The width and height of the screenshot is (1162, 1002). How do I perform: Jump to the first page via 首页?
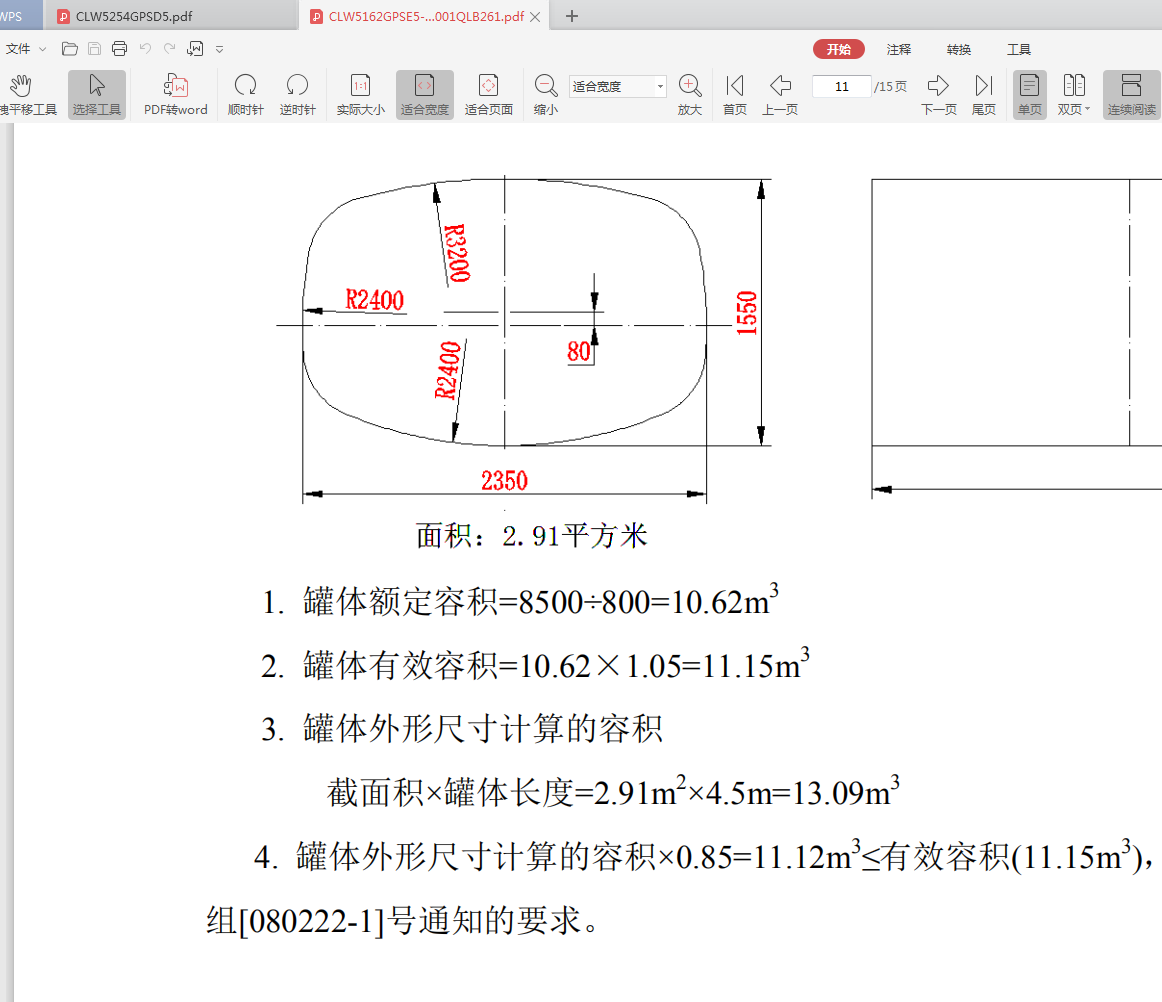click(734, 93)
